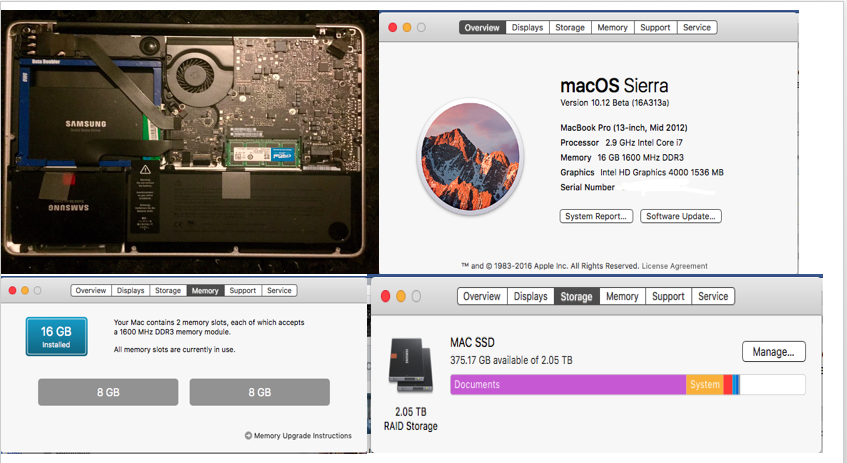The image size is (847, 463).
Task: Click the Memory Upgrade Instructions arrow icon
Action: coord(248,435)
